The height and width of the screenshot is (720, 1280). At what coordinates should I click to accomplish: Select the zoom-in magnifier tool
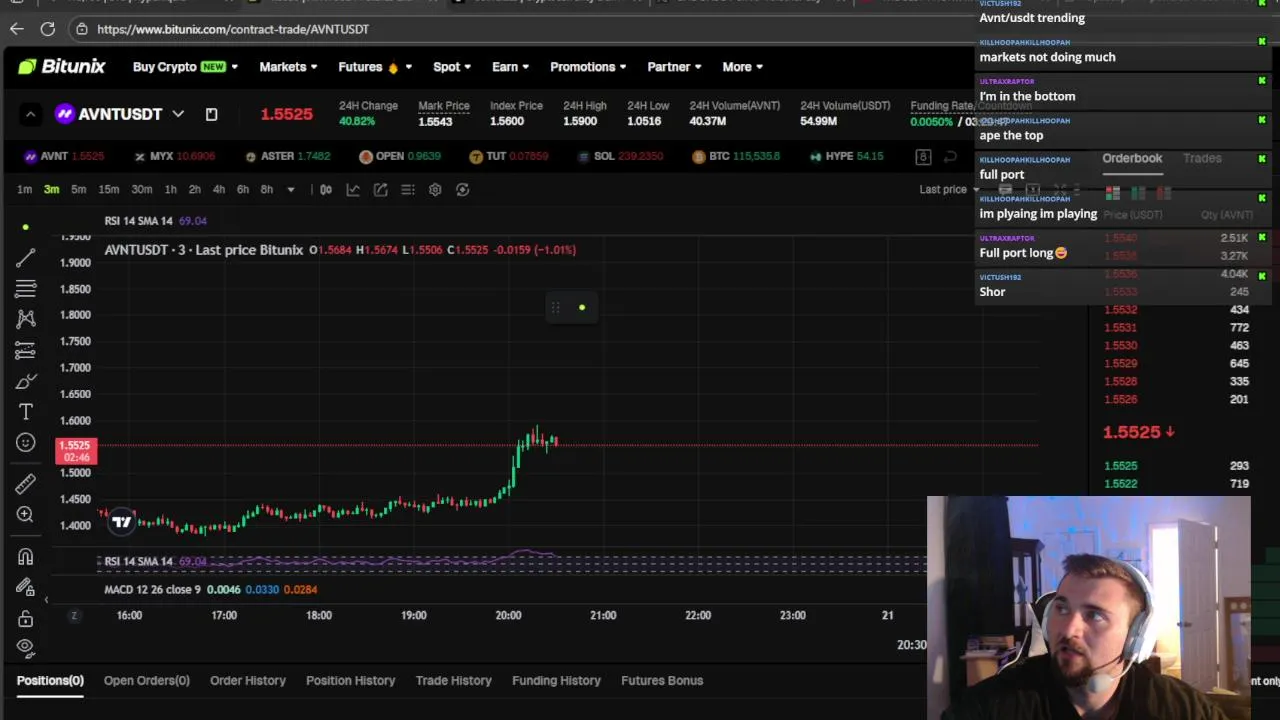coord(26,514)
